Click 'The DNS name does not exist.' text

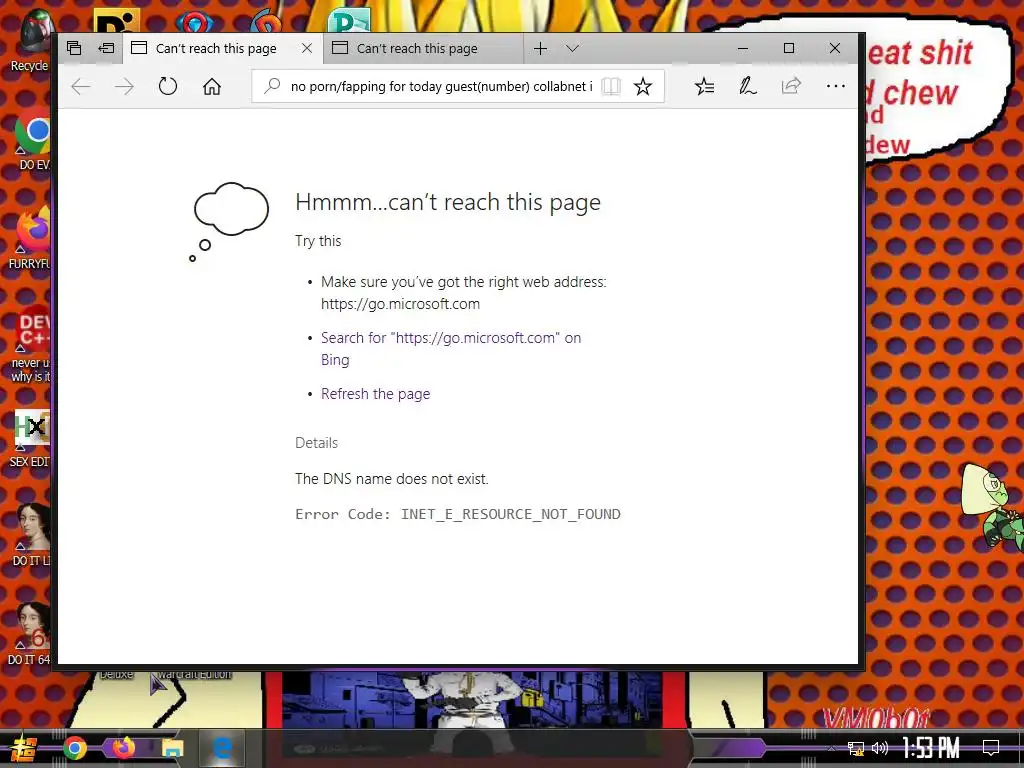392,479
